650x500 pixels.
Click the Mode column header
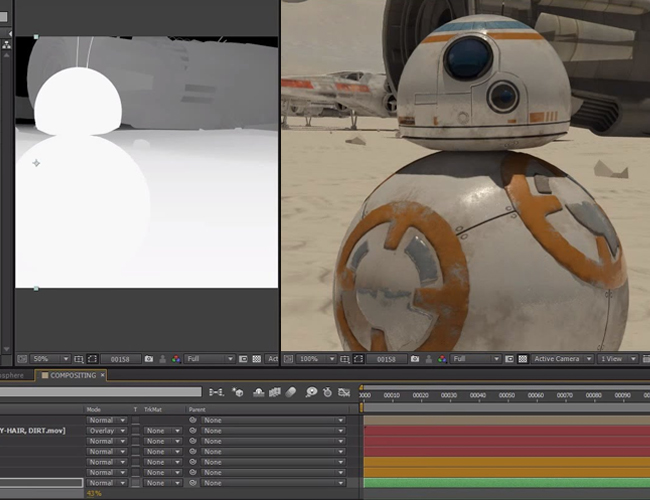click(94, 410)
